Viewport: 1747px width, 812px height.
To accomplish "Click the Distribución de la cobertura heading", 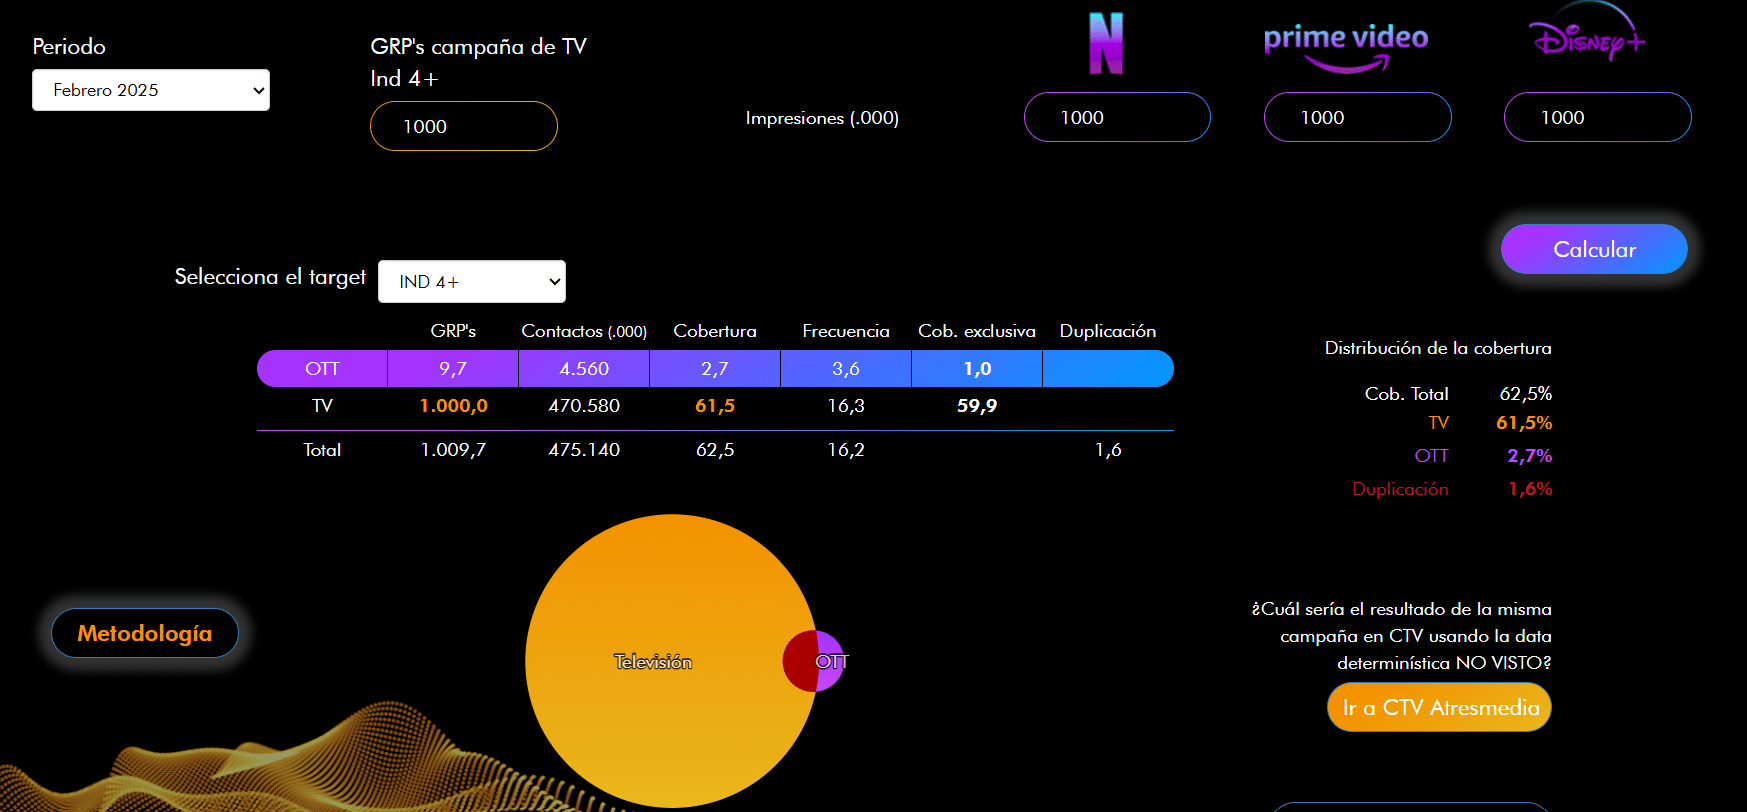I will click(1438, 348).
